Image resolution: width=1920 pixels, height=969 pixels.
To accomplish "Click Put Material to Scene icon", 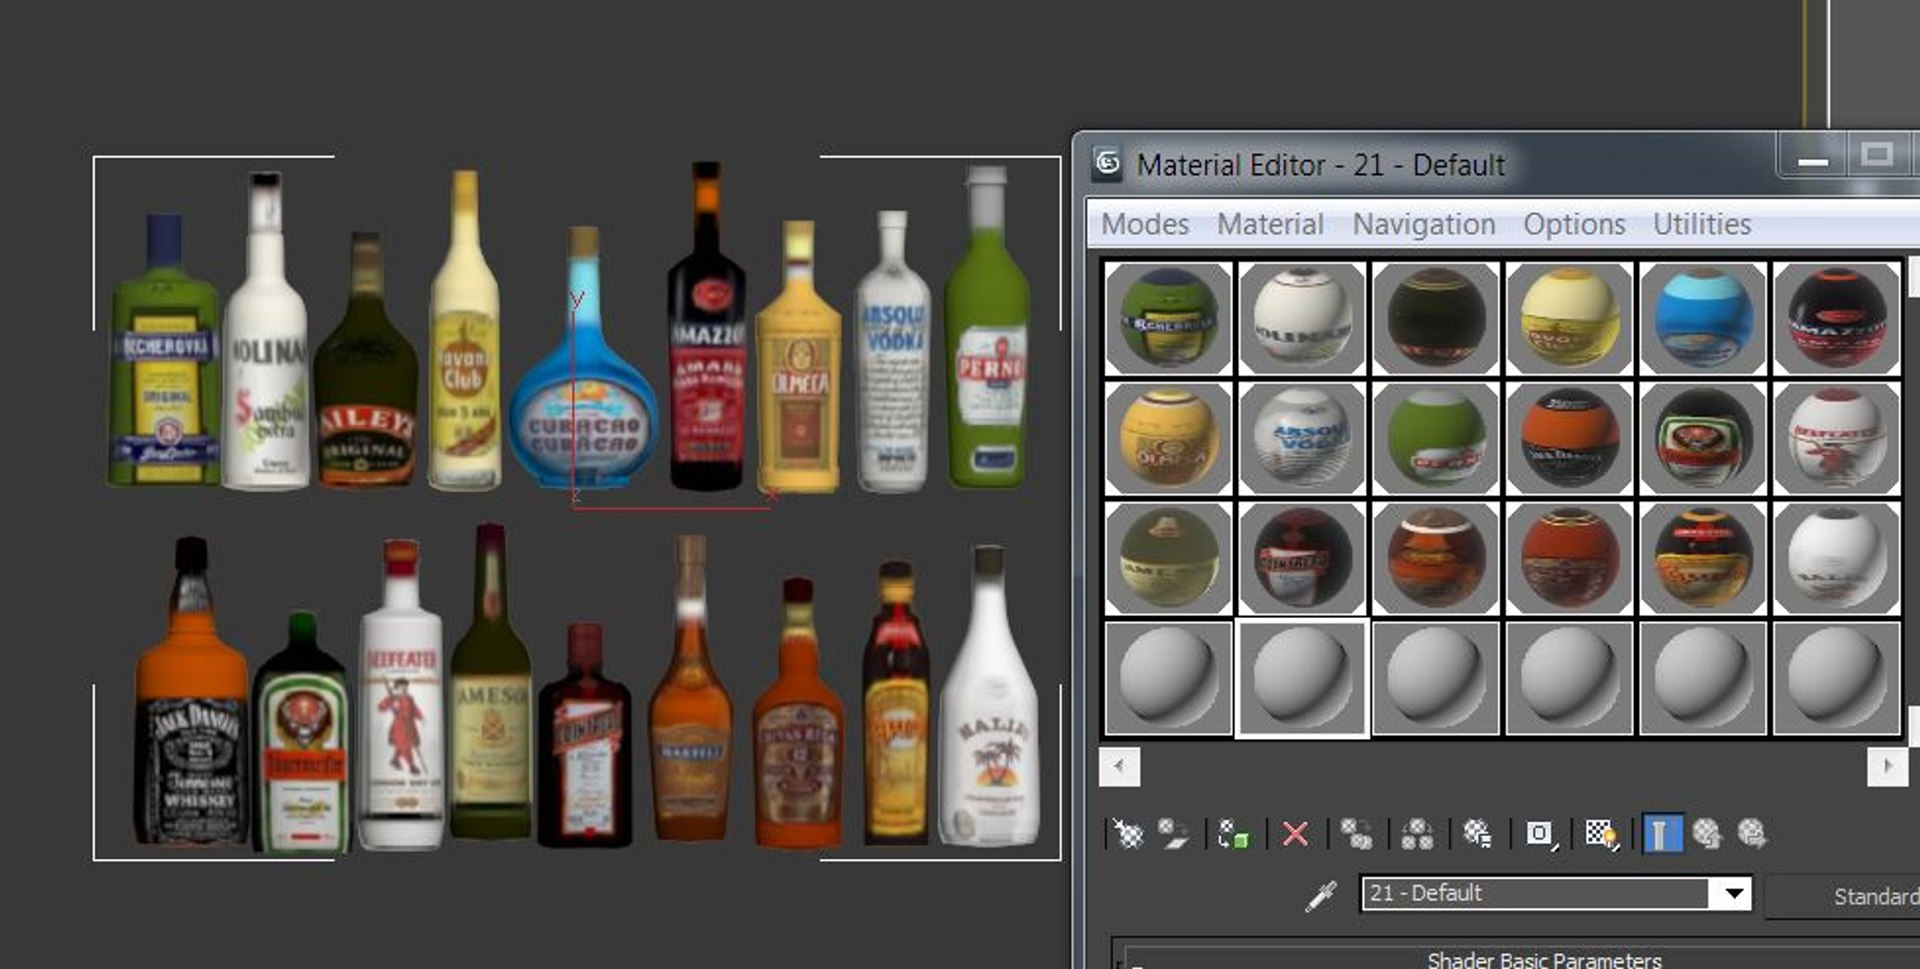I will pyautogui.click(x=1173, y=833).
